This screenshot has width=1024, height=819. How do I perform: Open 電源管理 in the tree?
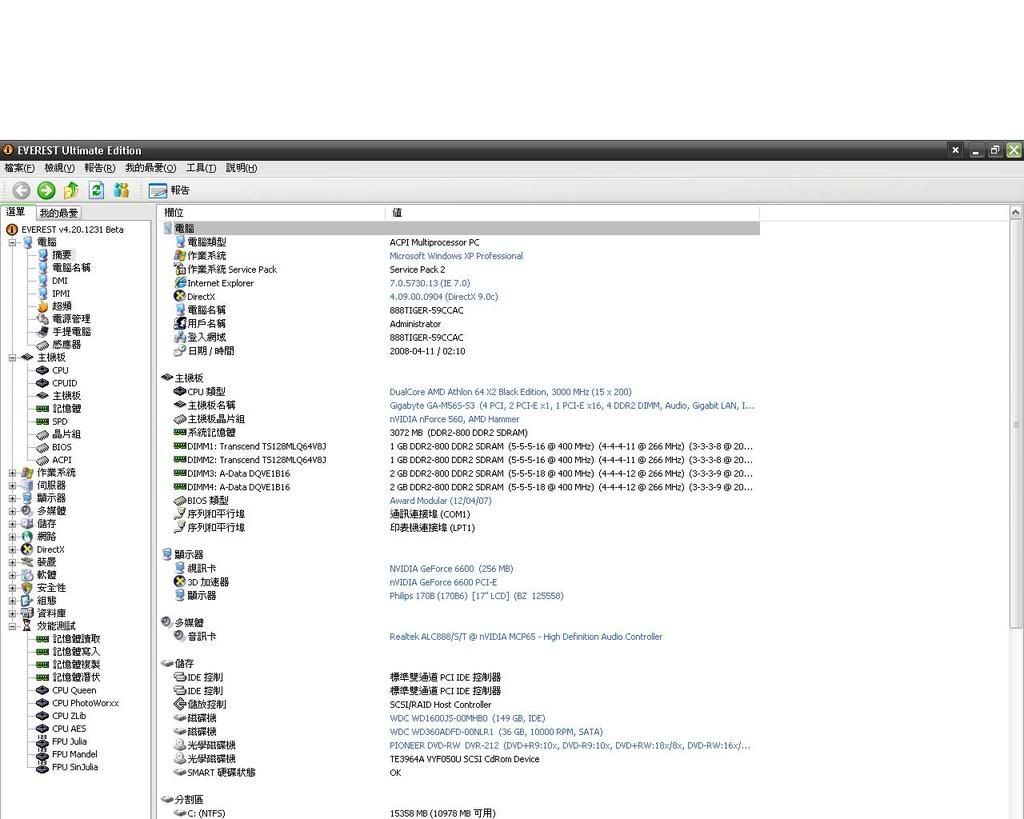click(71, 319)
